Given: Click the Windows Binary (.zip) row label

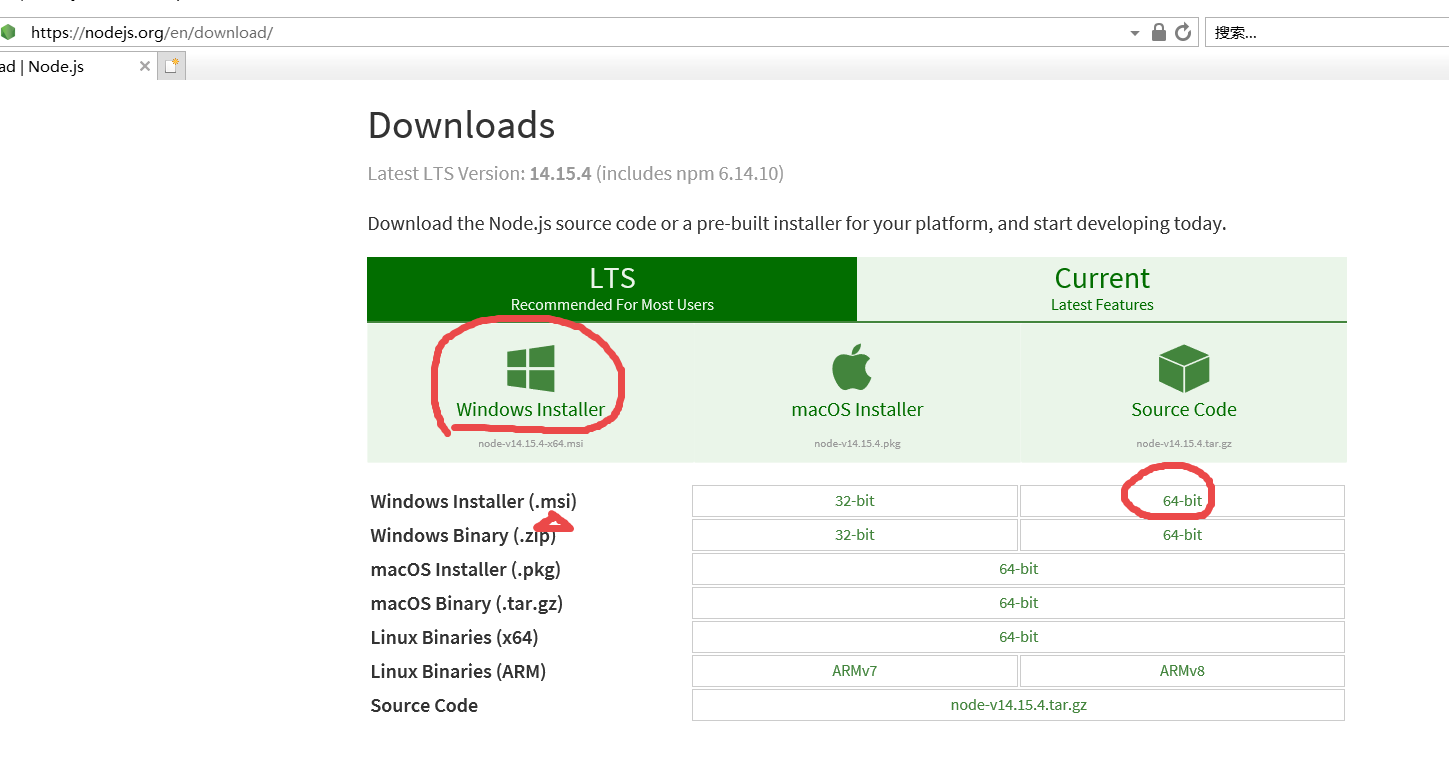Looking at the screenshot, I should (463, 535).
